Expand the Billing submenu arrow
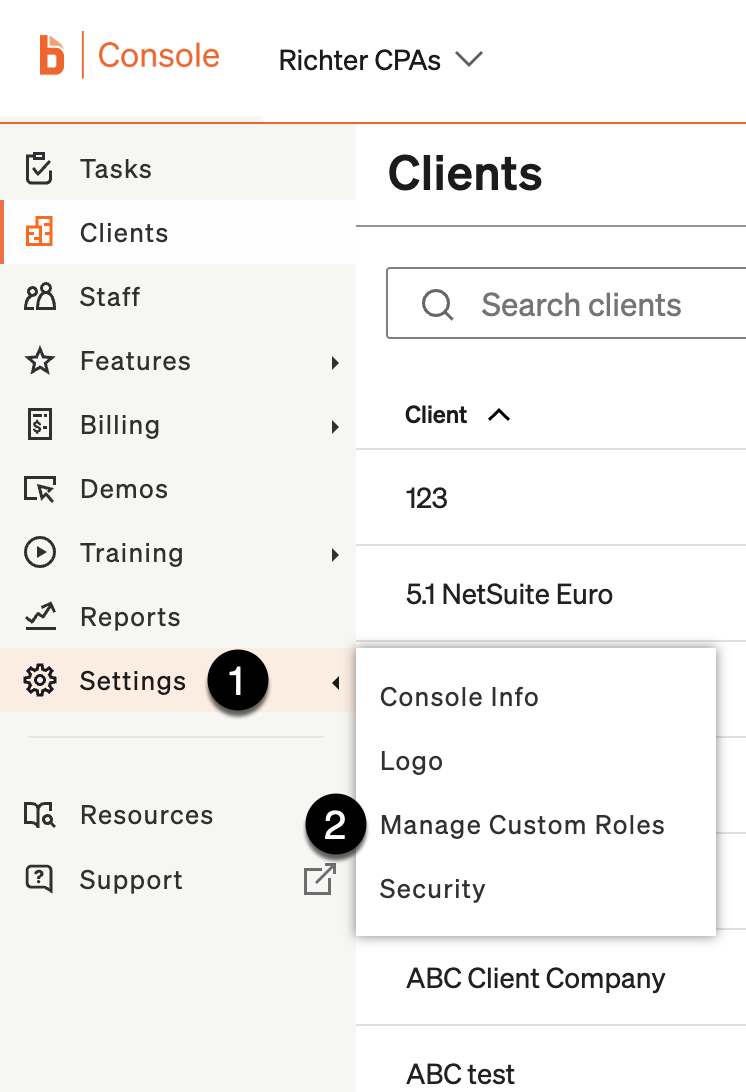The height and width of the screenshot is (1092, 746). (335, 428)
